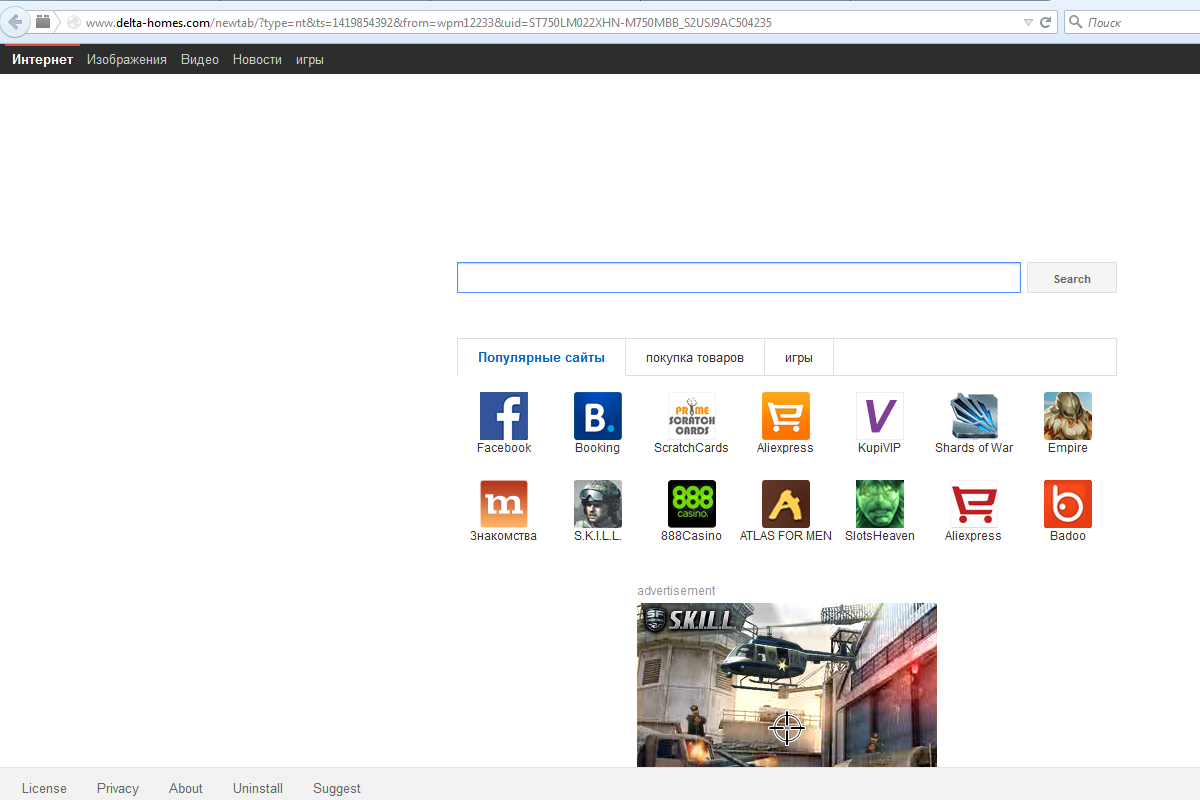
Task: Switch to the покупка товаров tab
Action: point(694,358)
